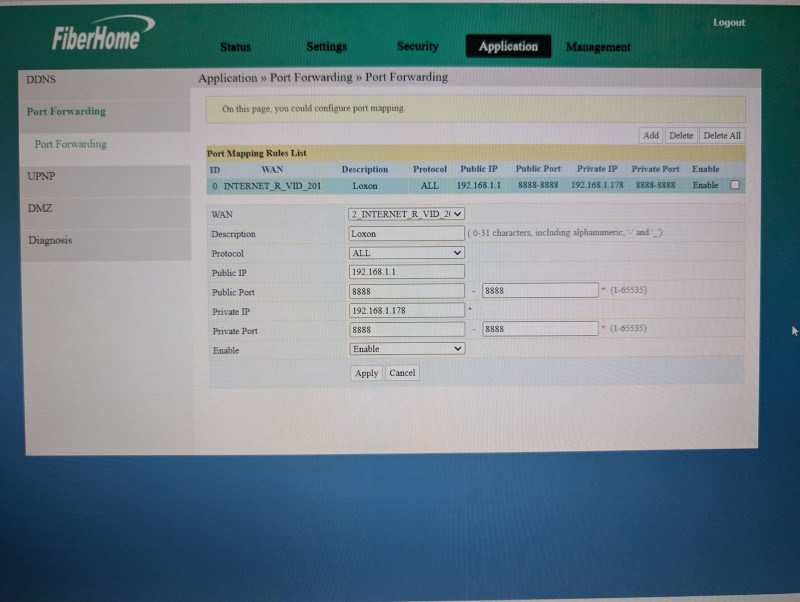Open Diagnosis in the sidebar
Screen dimensions: 800x602
[50, 240]
